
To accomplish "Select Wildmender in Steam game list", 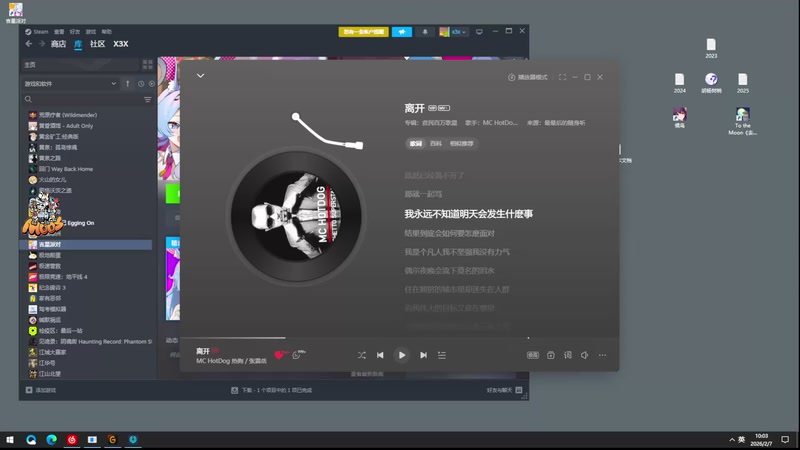I will point(68,115).
